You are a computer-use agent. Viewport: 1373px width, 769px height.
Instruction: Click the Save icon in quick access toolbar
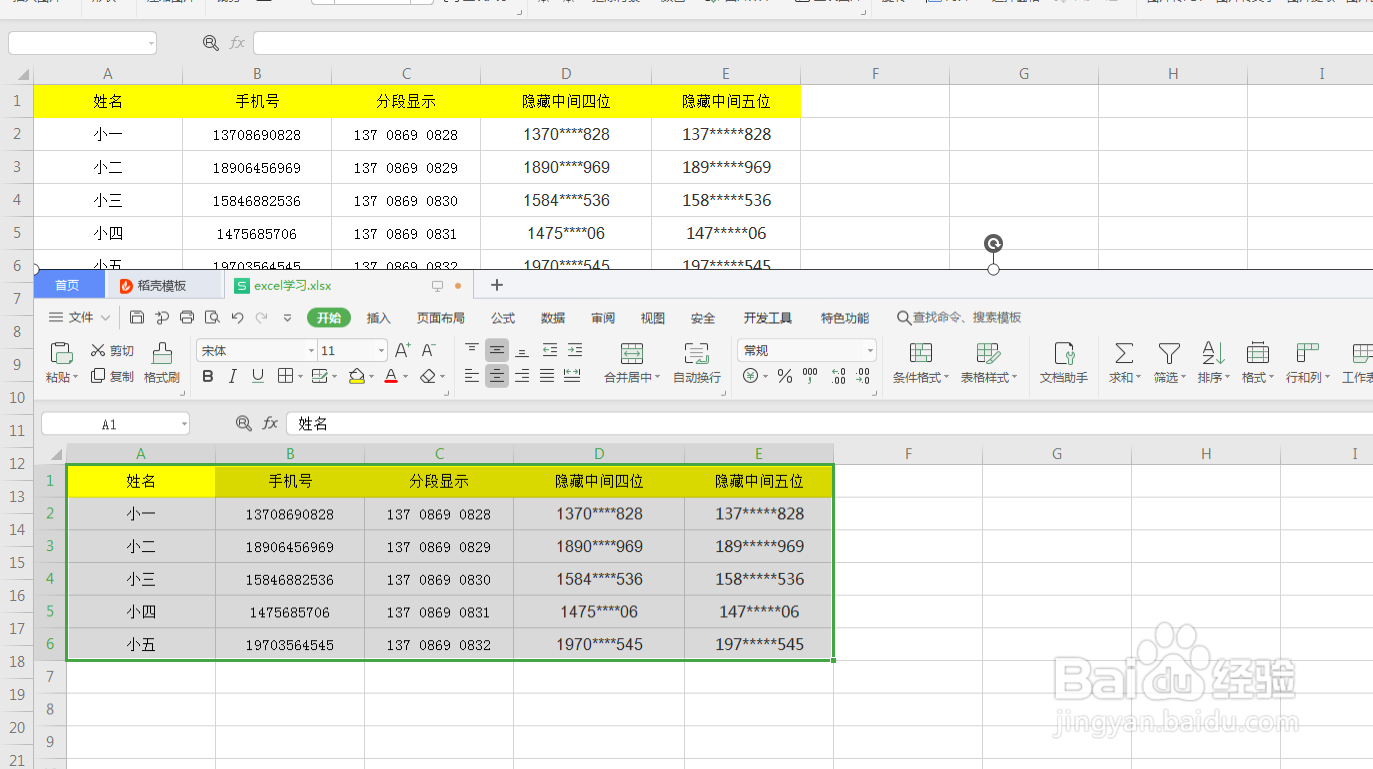137,318
